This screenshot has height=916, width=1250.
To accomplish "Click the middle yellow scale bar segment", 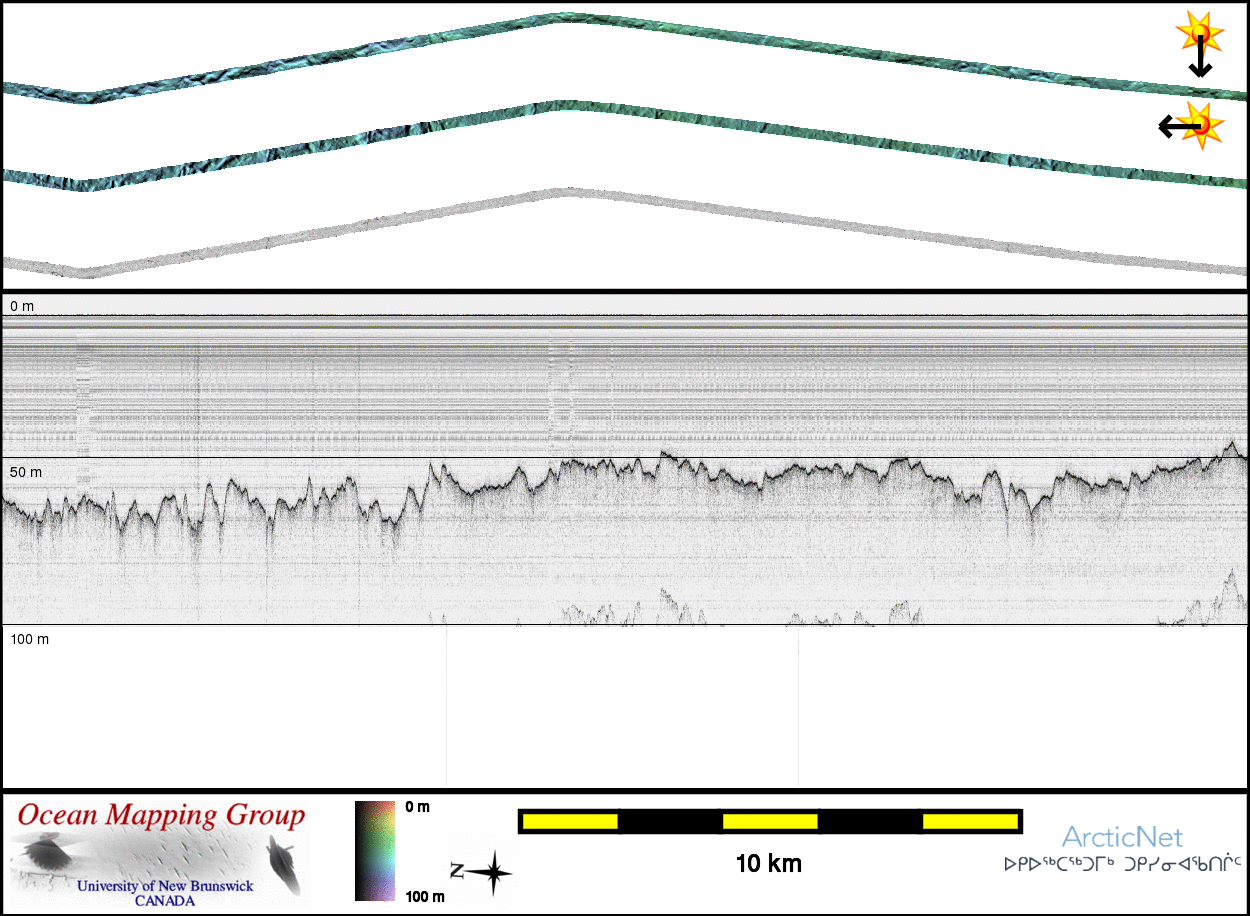I will [x=769, y=821].
